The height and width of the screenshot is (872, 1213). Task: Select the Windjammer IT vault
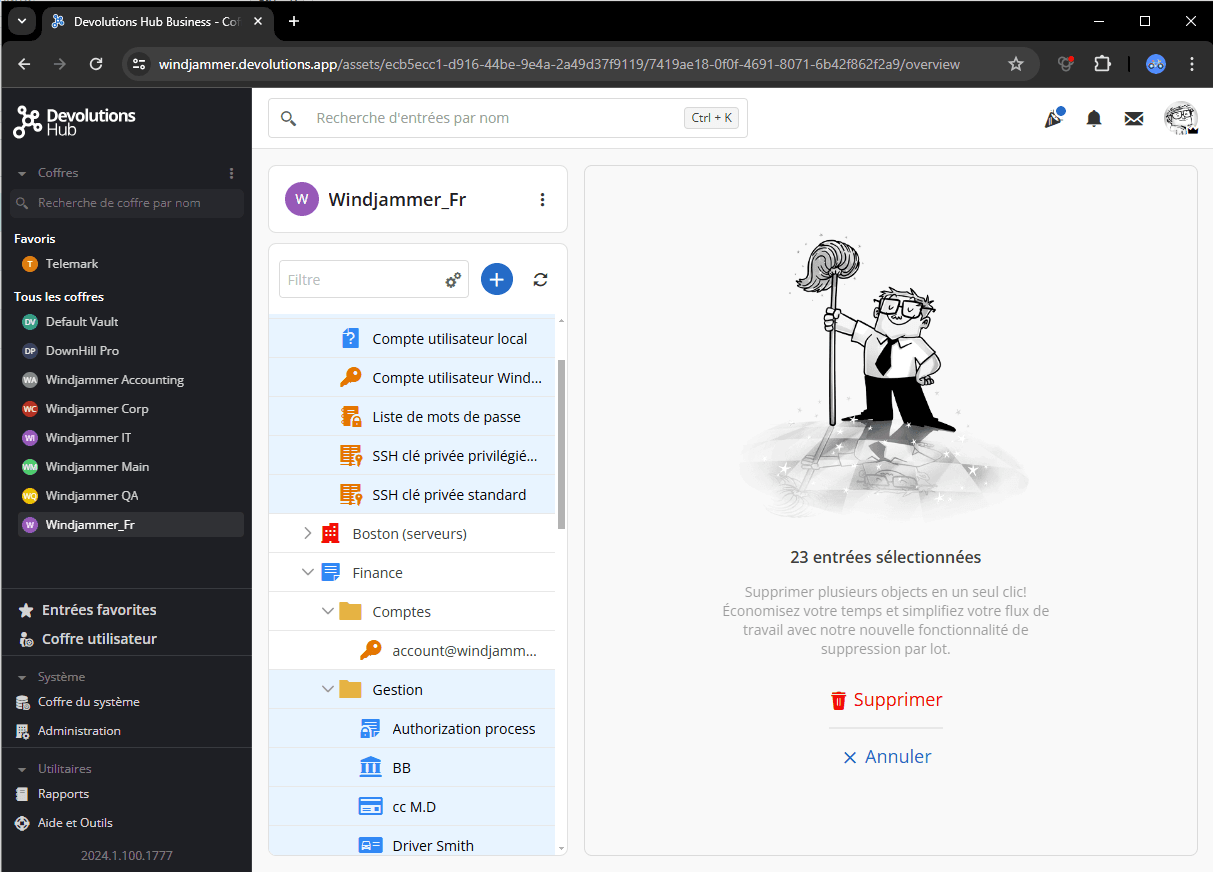(x=88, y=438)
